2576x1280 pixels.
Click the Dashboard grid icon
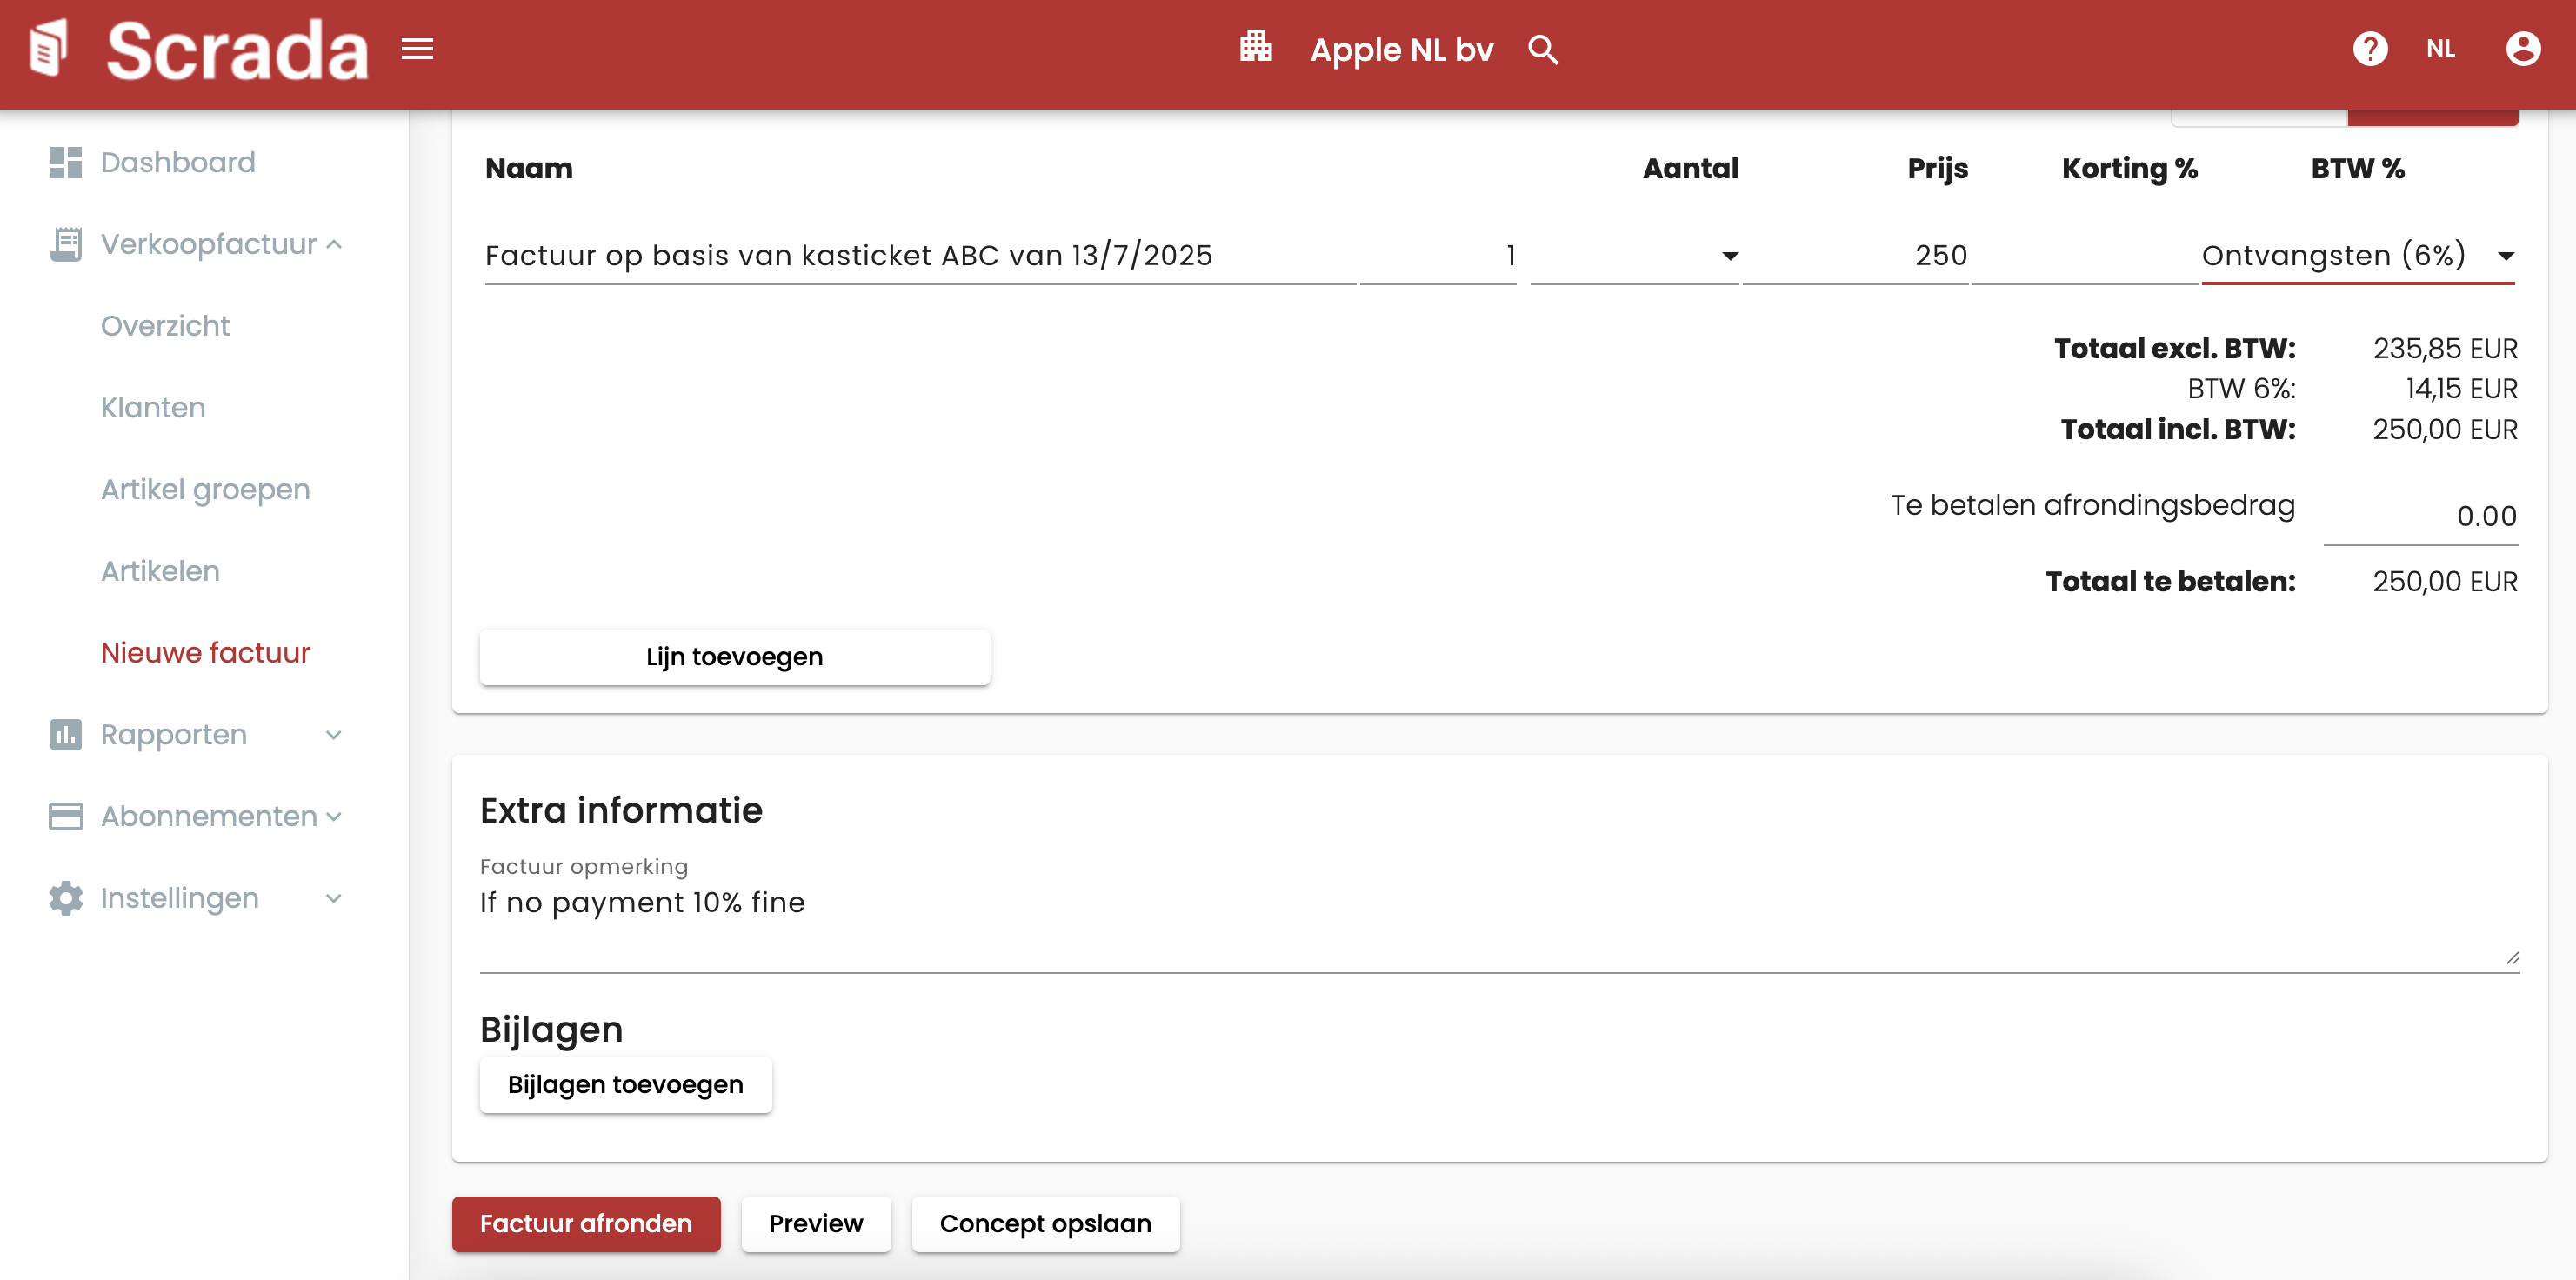(66, 162)
